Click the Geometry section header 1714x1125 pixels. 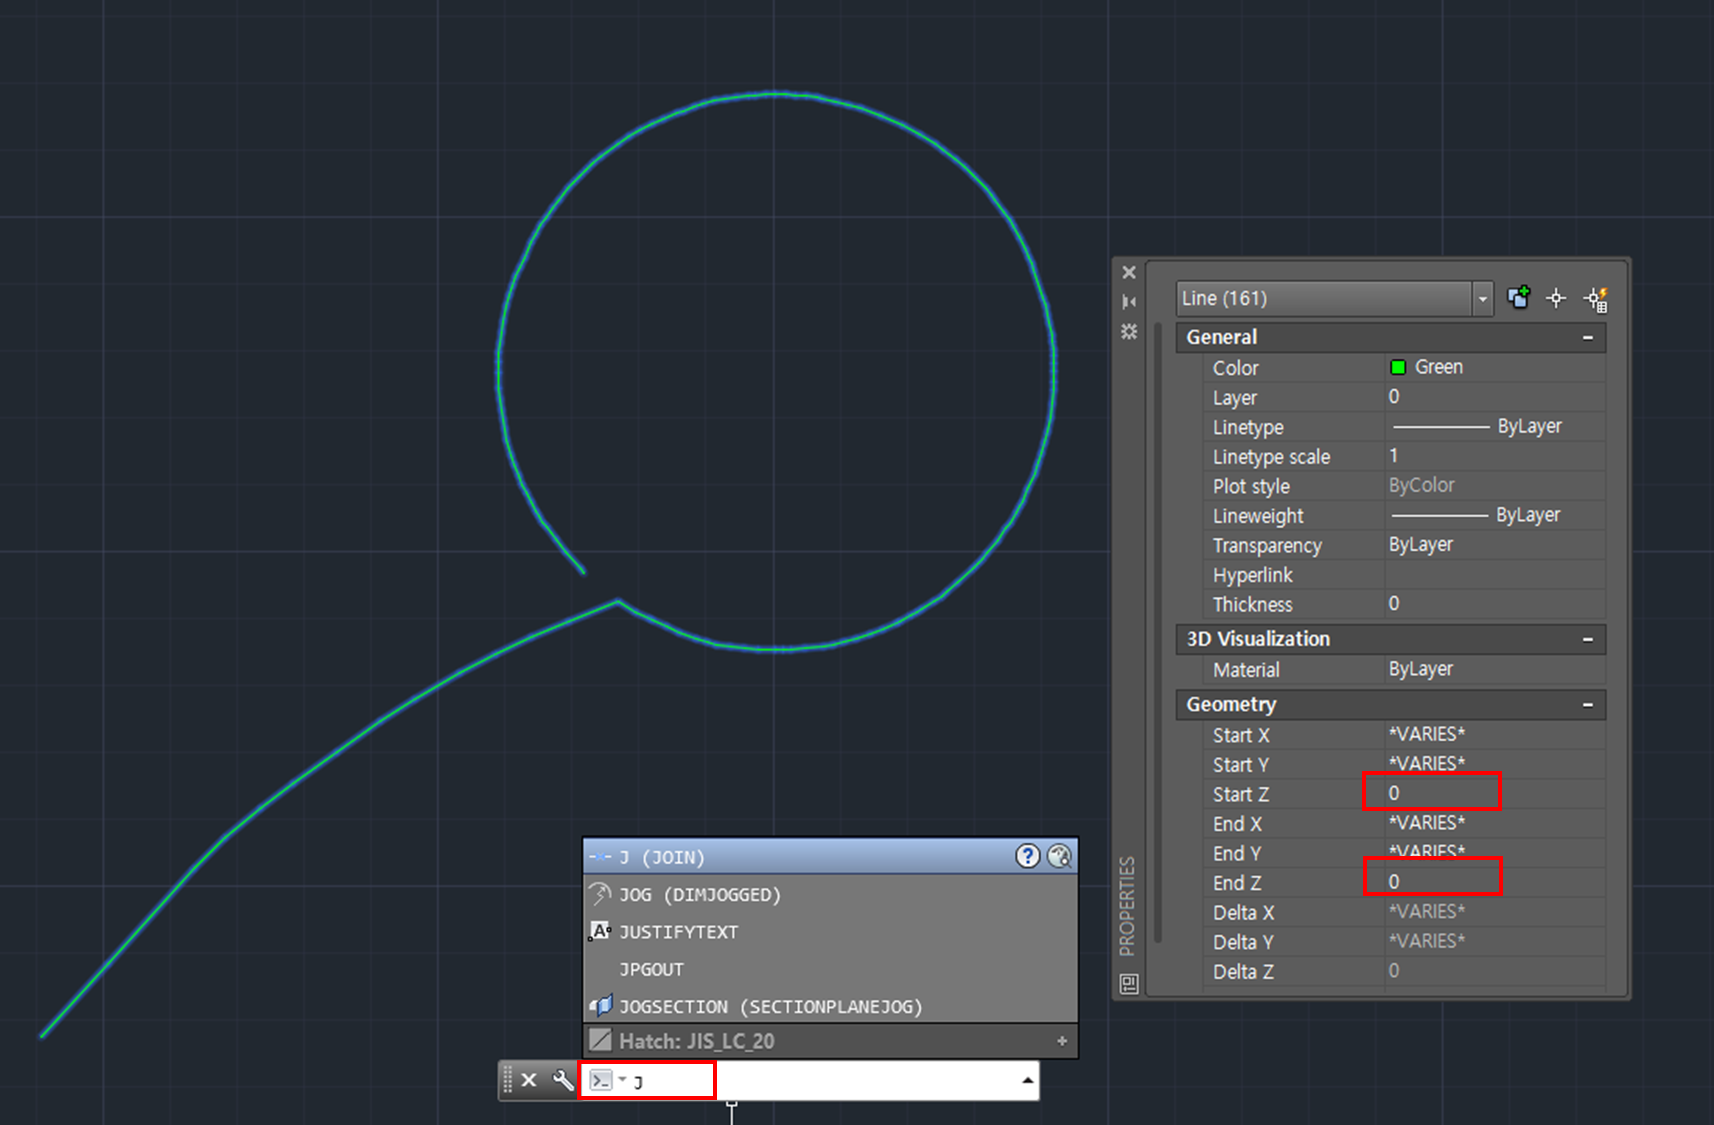click(x=1391, y=705)
